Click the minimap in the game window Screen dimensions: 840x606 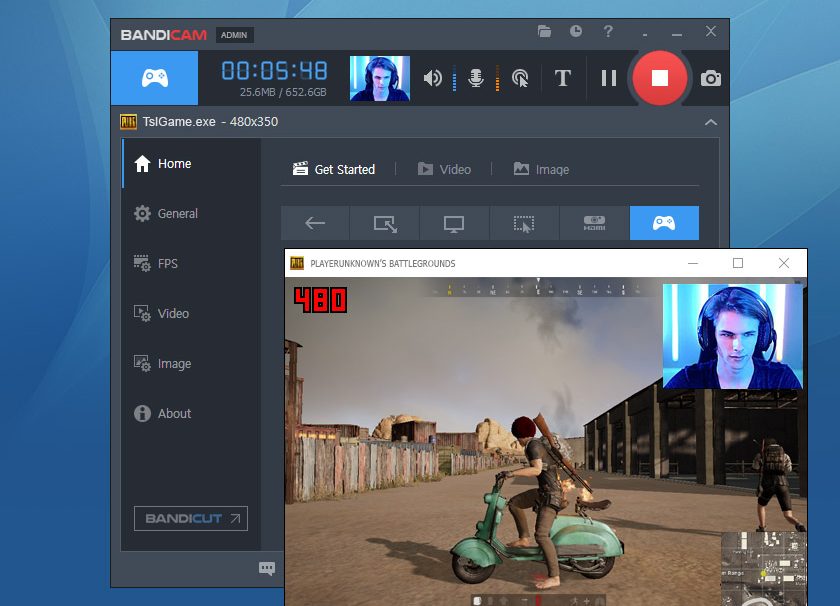(764, 569)
